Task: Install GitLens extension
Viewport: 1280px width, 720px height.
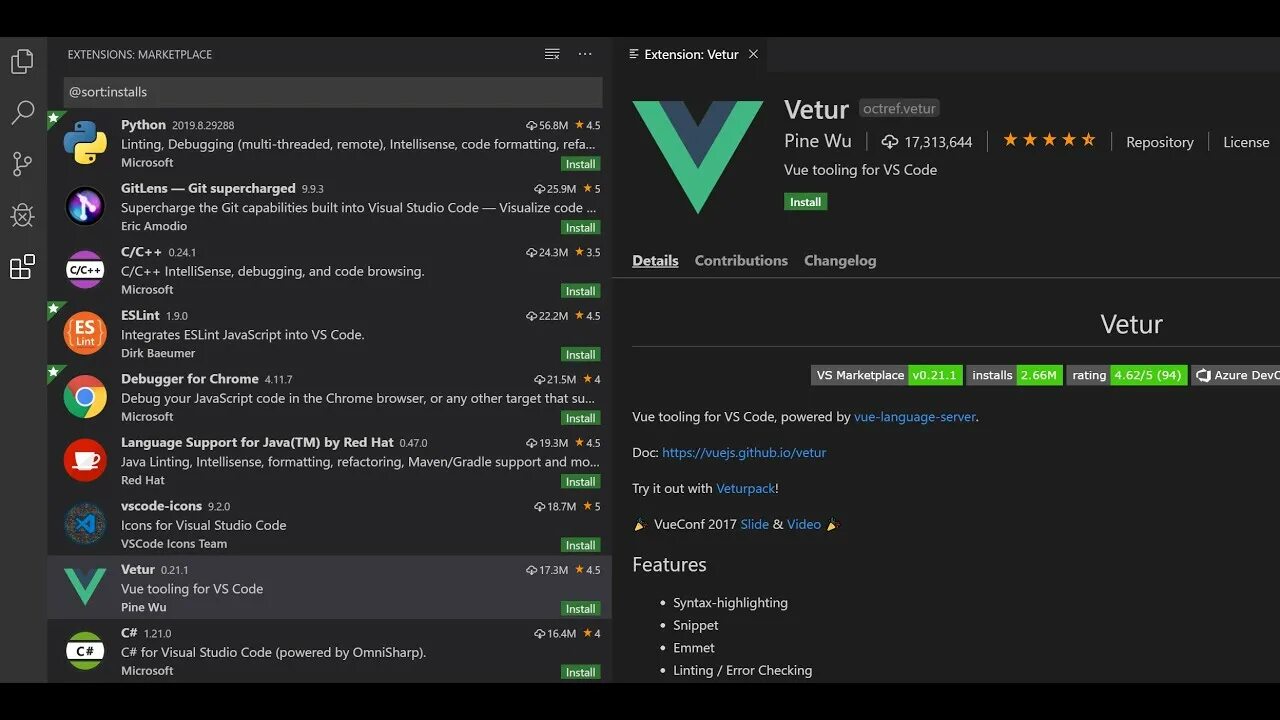Action: [x=580, y=227]
